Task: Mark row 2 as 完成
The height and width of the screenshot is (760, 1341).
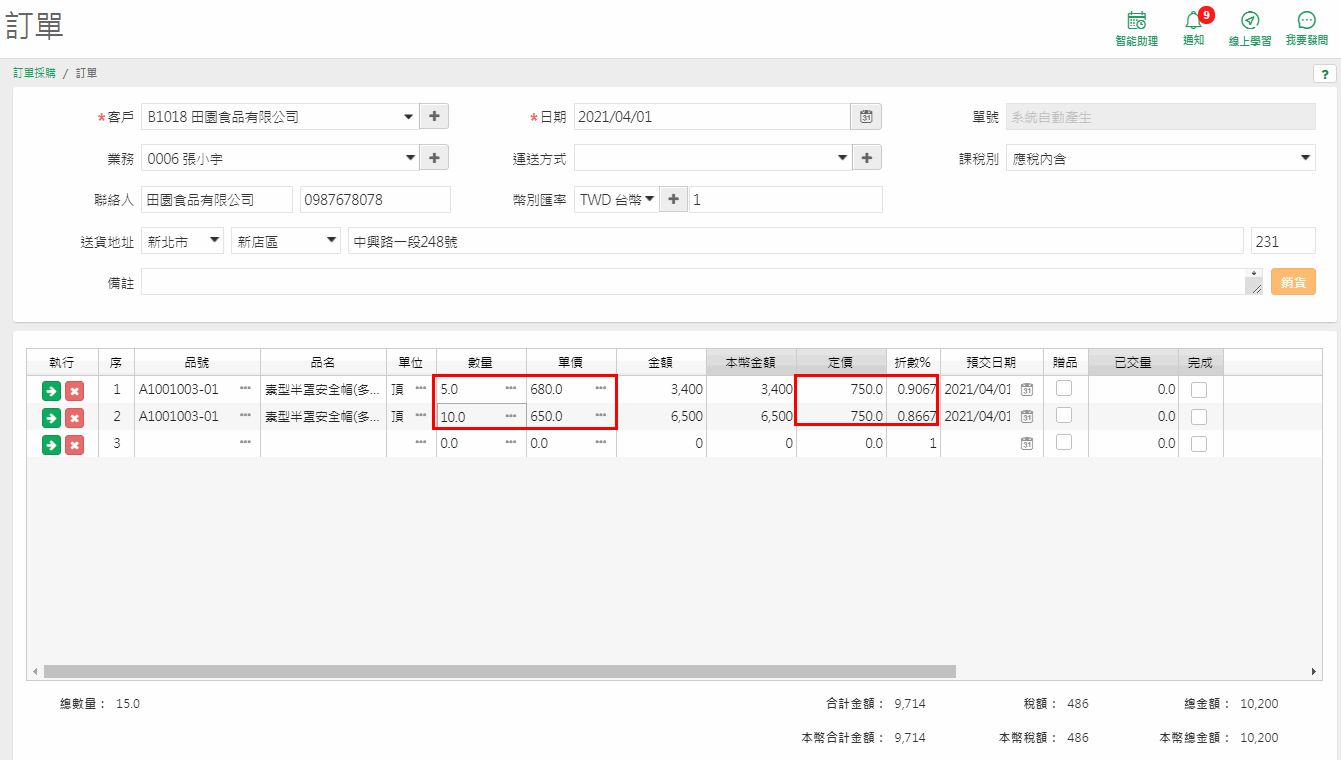Action: (1199, 416)
